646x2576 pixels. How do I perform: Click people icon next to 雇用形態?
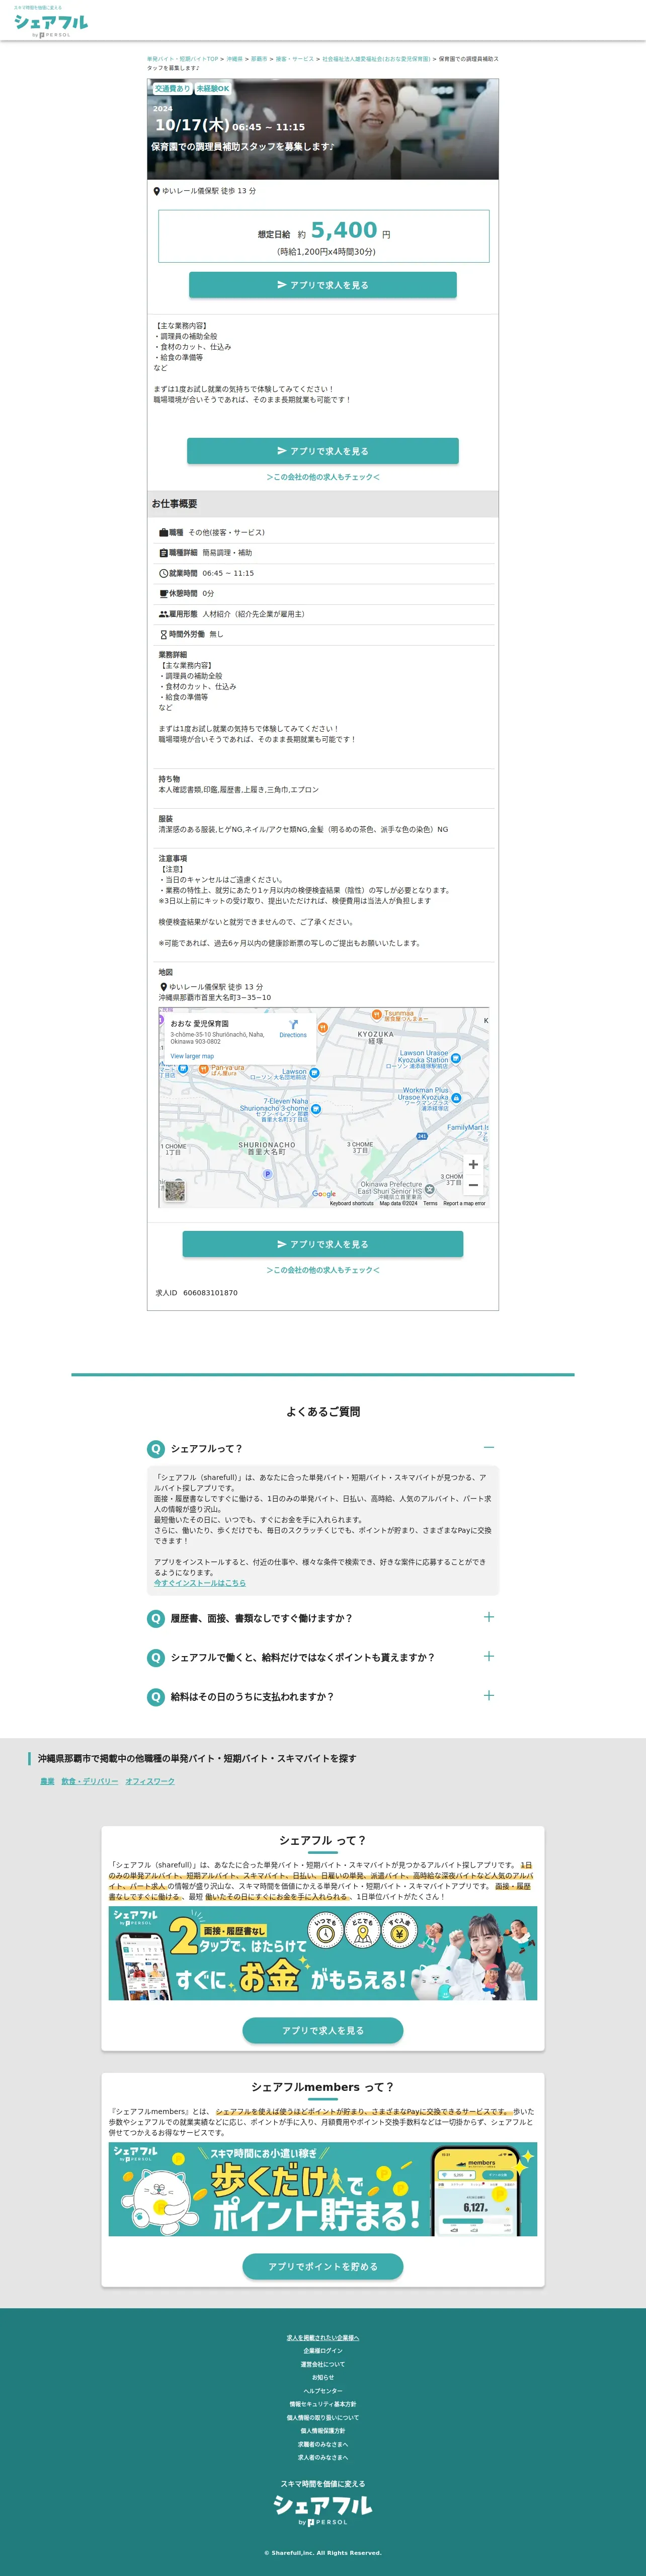[163, 614]
